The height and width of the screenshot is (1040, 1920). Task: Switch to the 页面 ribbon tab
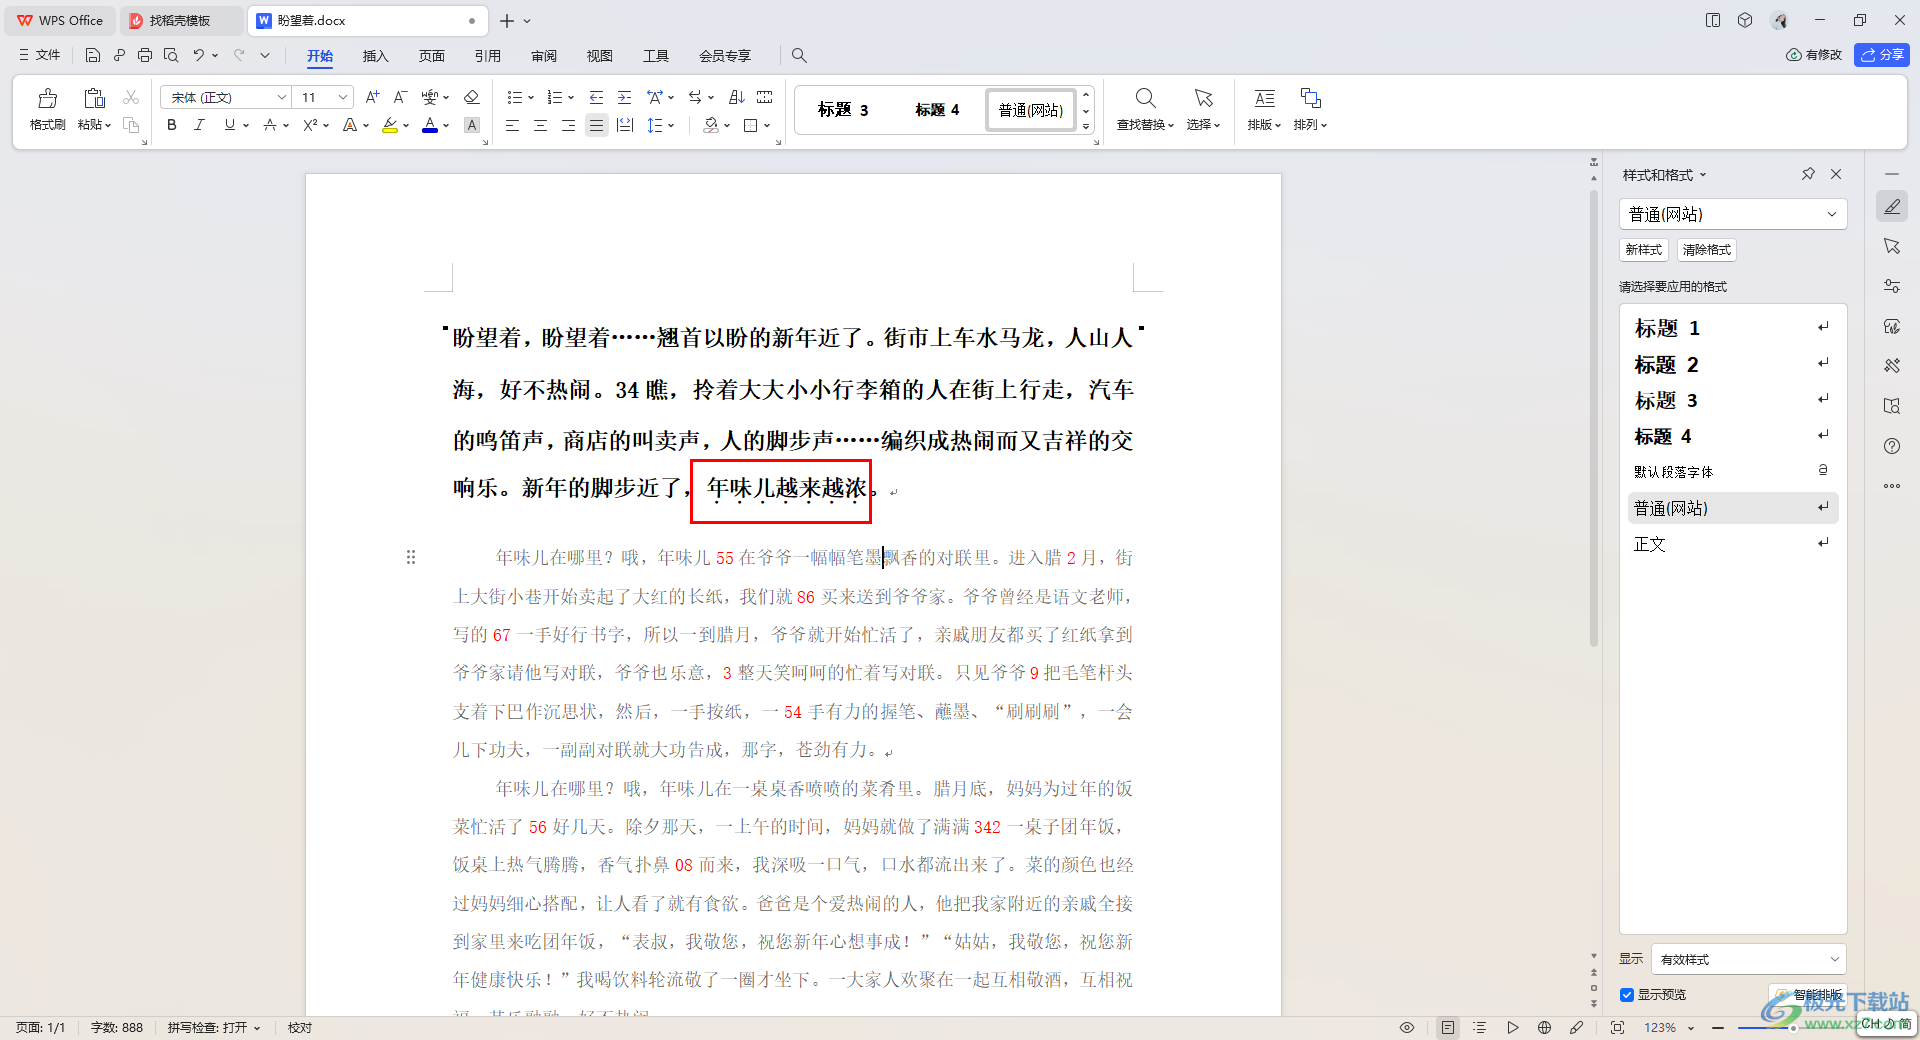(431, 56)
